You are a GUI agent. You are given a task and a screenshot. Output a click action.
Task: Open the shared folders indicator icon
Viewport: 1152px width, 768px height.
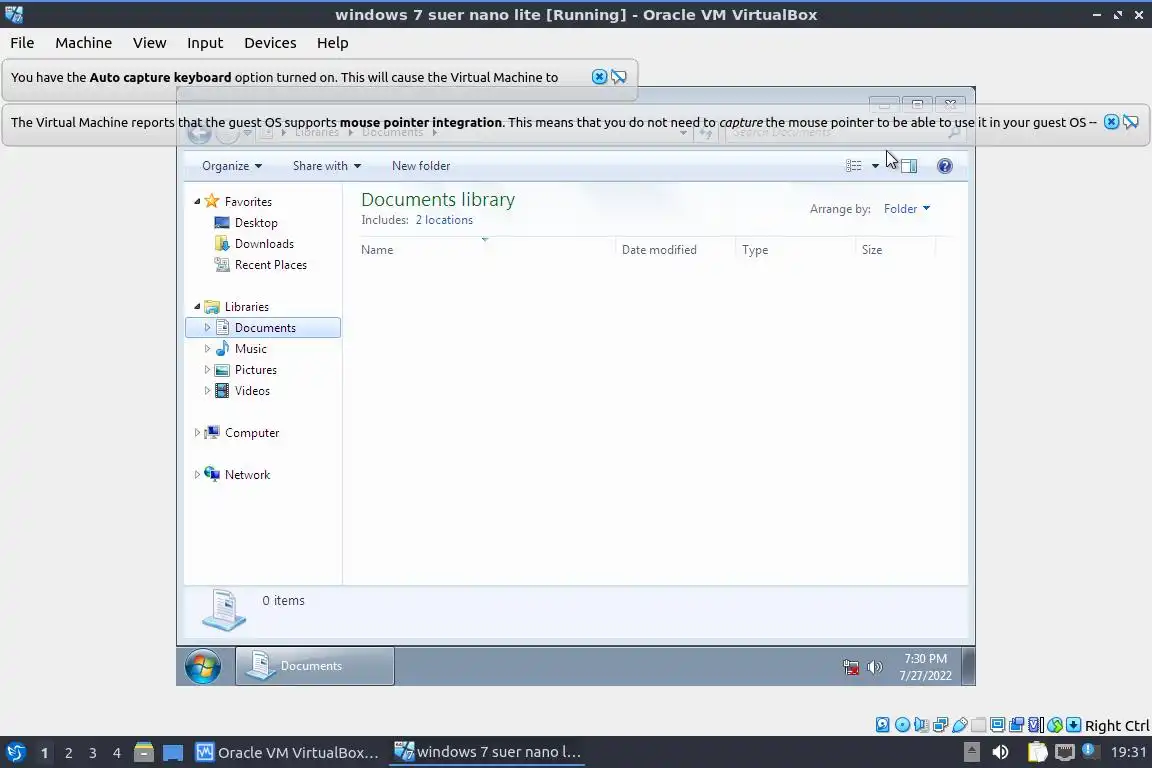coord(979,725)
